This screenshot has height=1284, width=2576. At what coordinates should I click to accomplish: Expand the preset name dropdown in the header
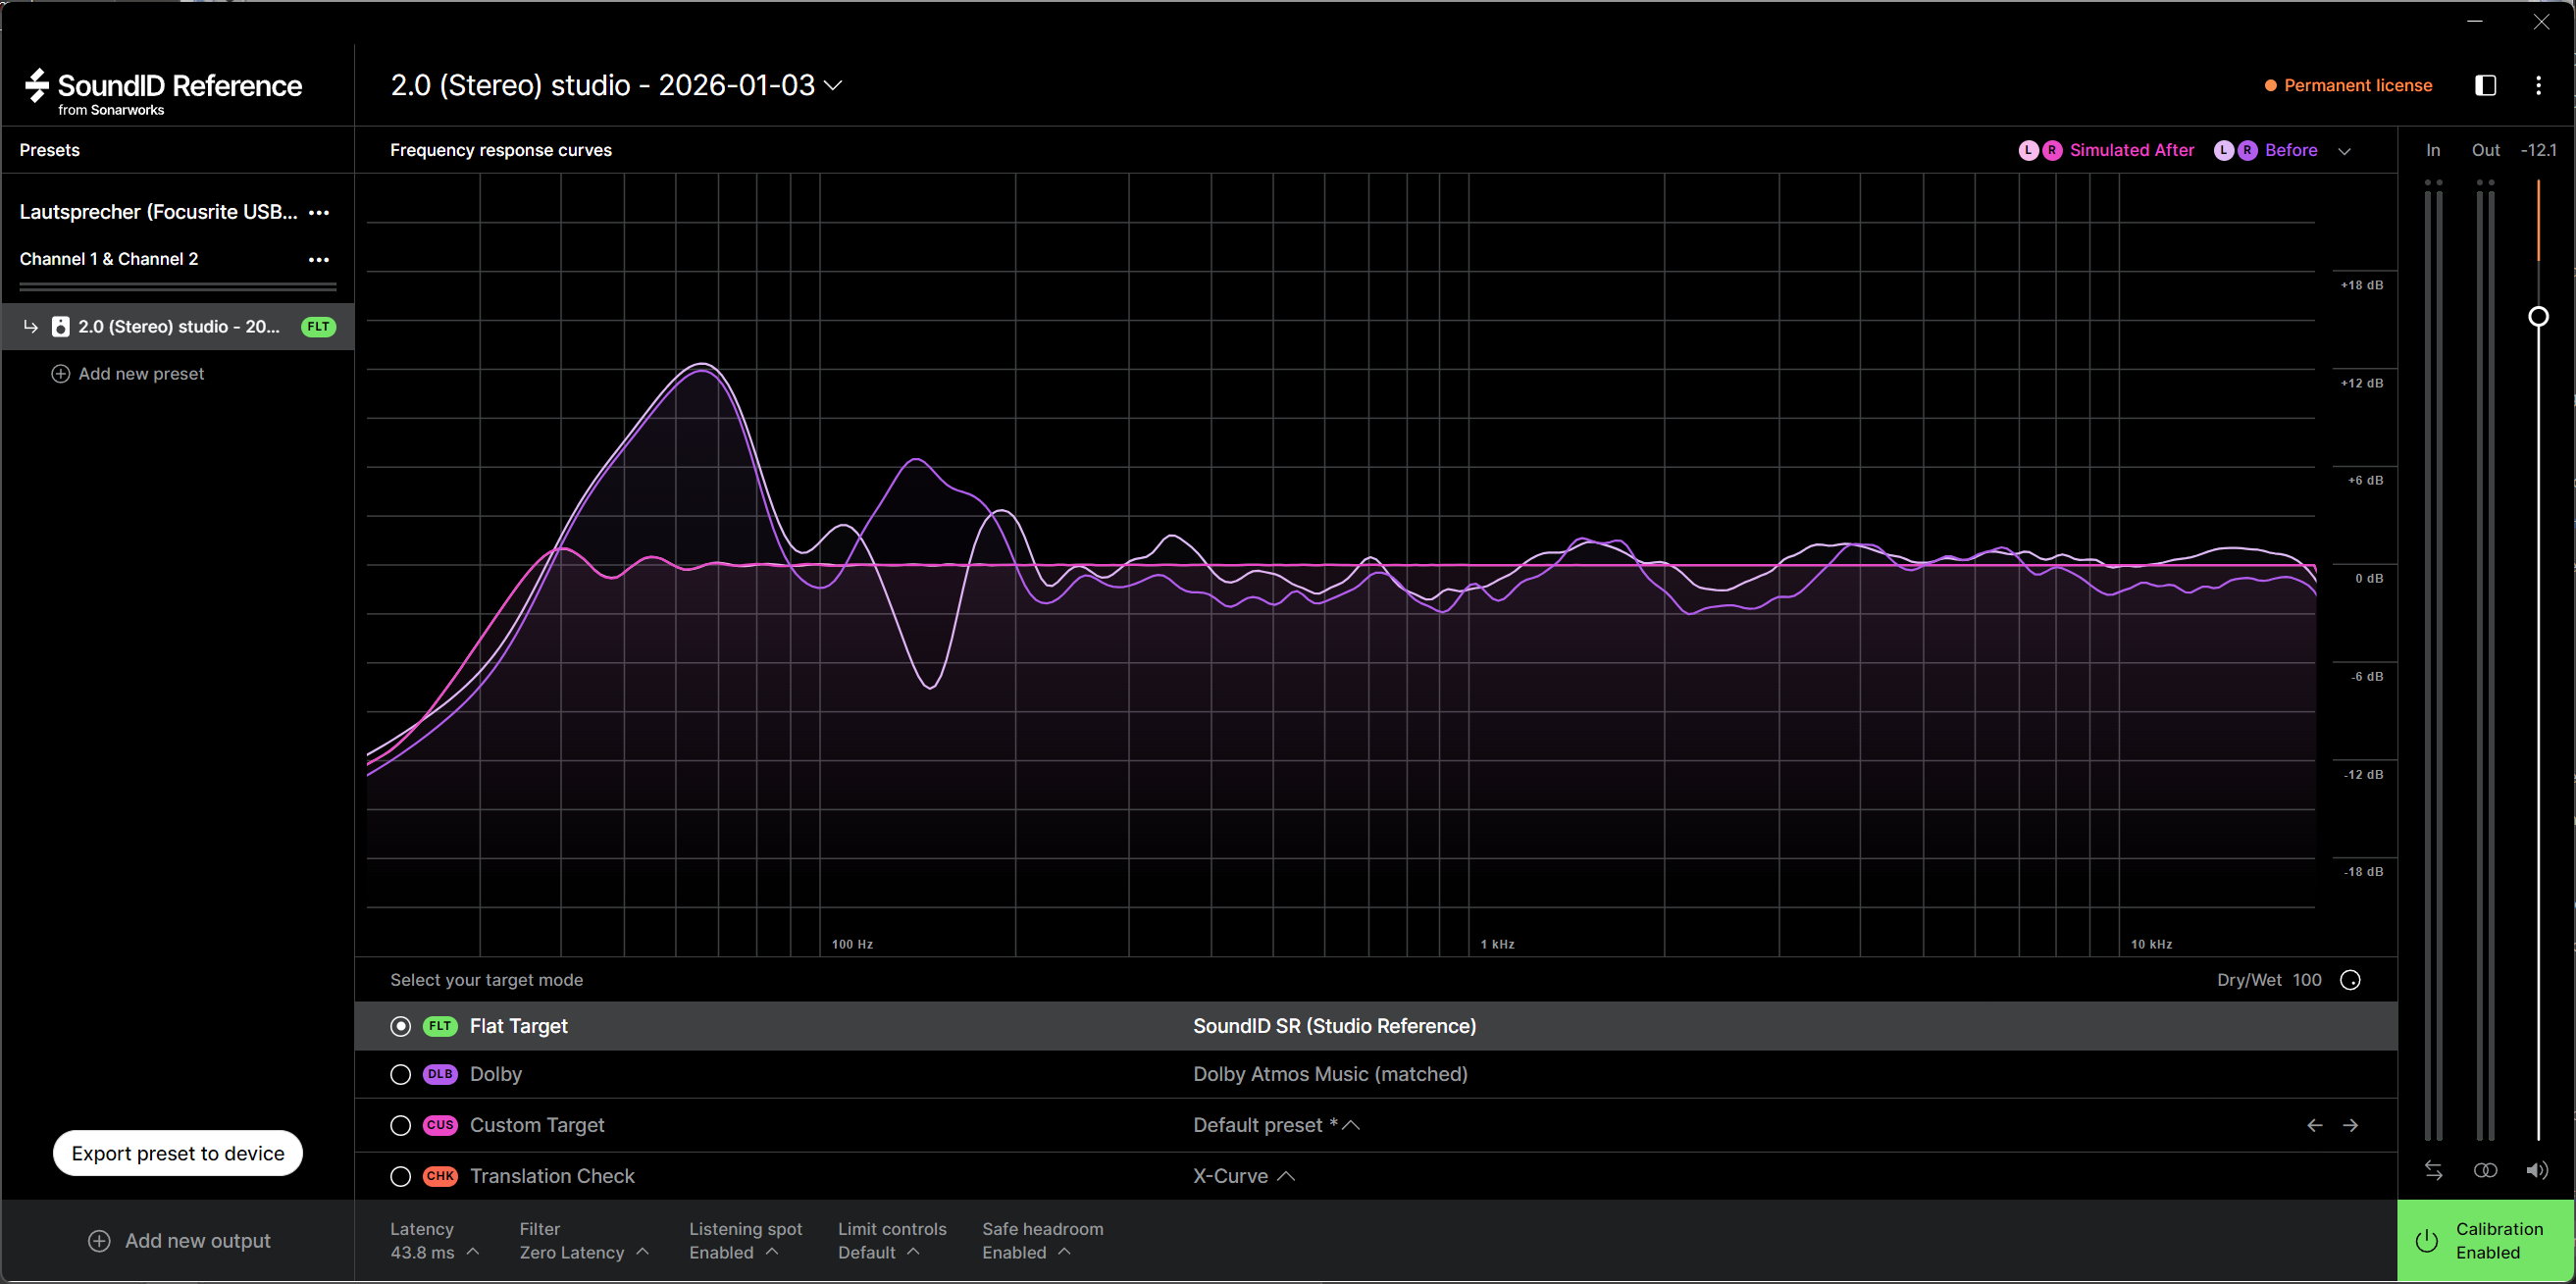point(833,85)
